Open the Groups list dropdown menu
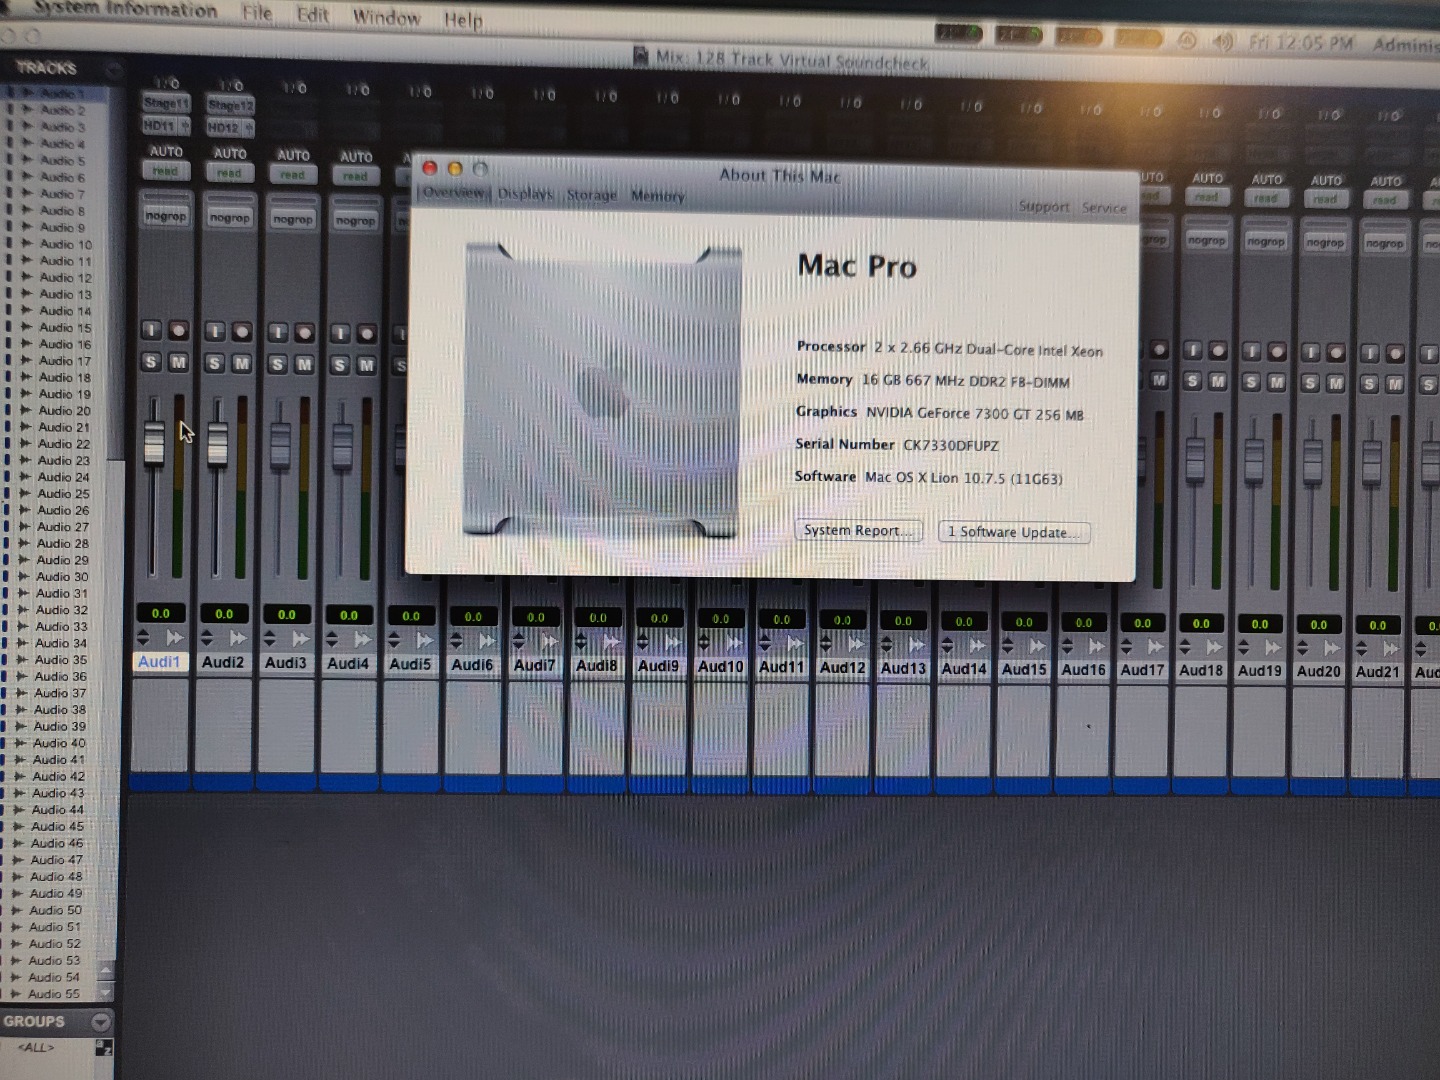This screenshot has height=1080, width=1440. click(x=100, y=1021)
